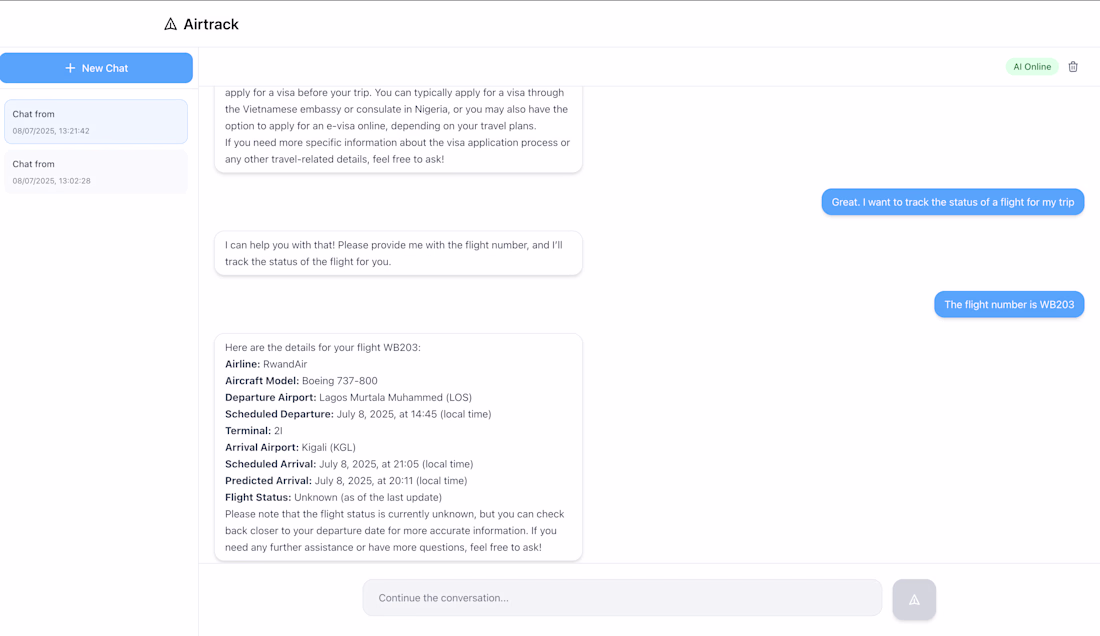1100x636 pixels.
Task: Open the chat from 13:02:28
Action: (x=96, y=171)
